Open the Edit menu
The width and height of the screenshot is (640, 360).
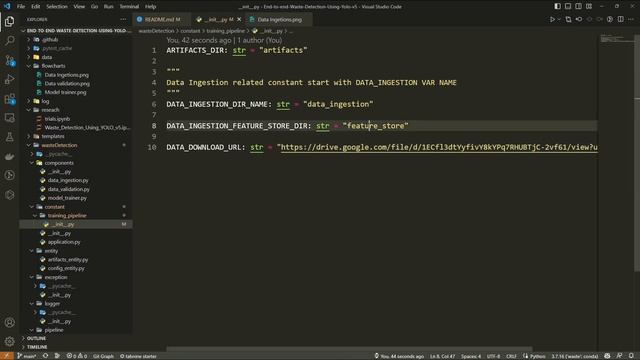36,7
